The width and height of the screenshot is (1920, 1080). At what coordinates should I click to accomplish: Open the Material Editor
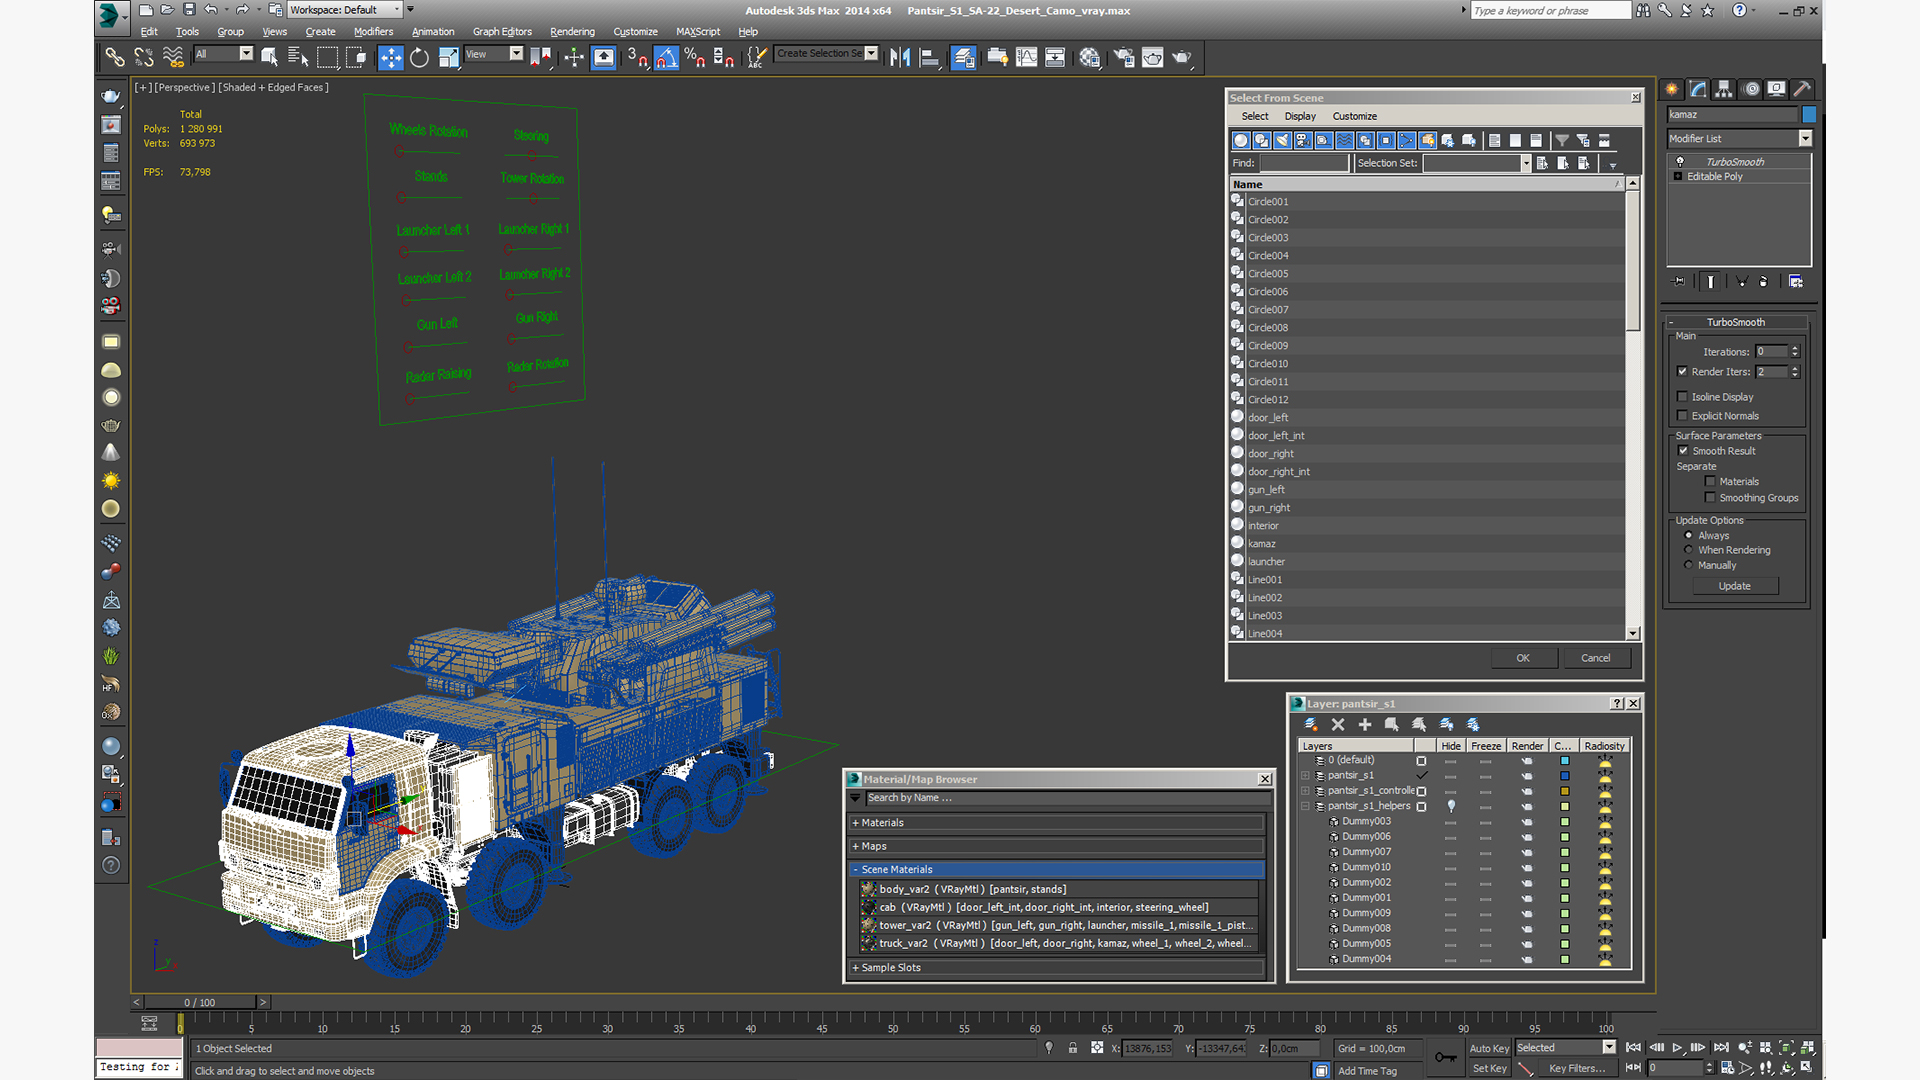tap(1089, 57)
